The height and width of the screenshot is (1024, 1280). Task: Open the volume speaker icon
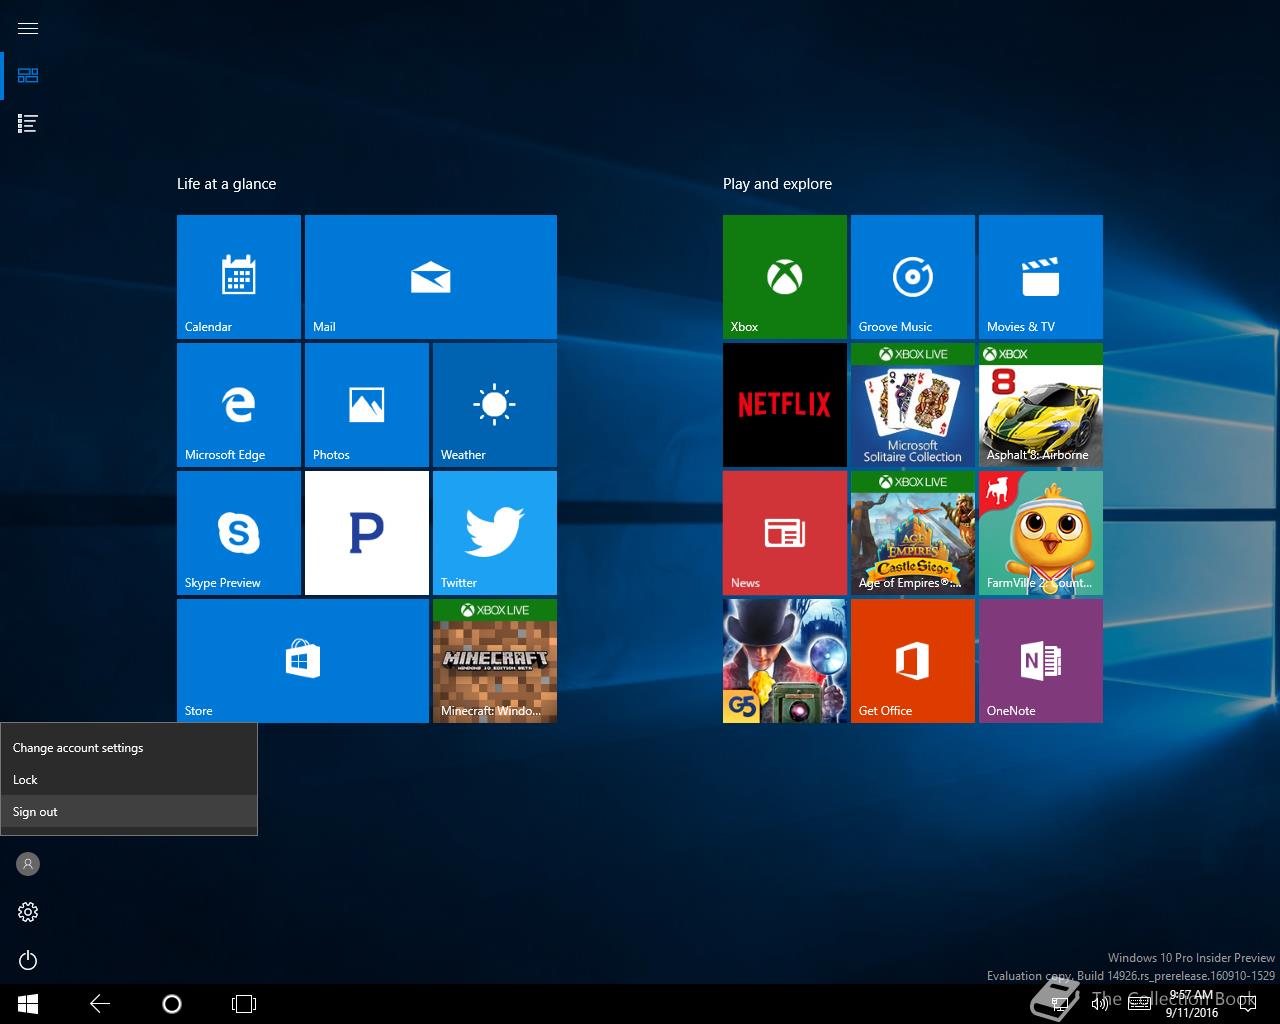[1100, 1003]
